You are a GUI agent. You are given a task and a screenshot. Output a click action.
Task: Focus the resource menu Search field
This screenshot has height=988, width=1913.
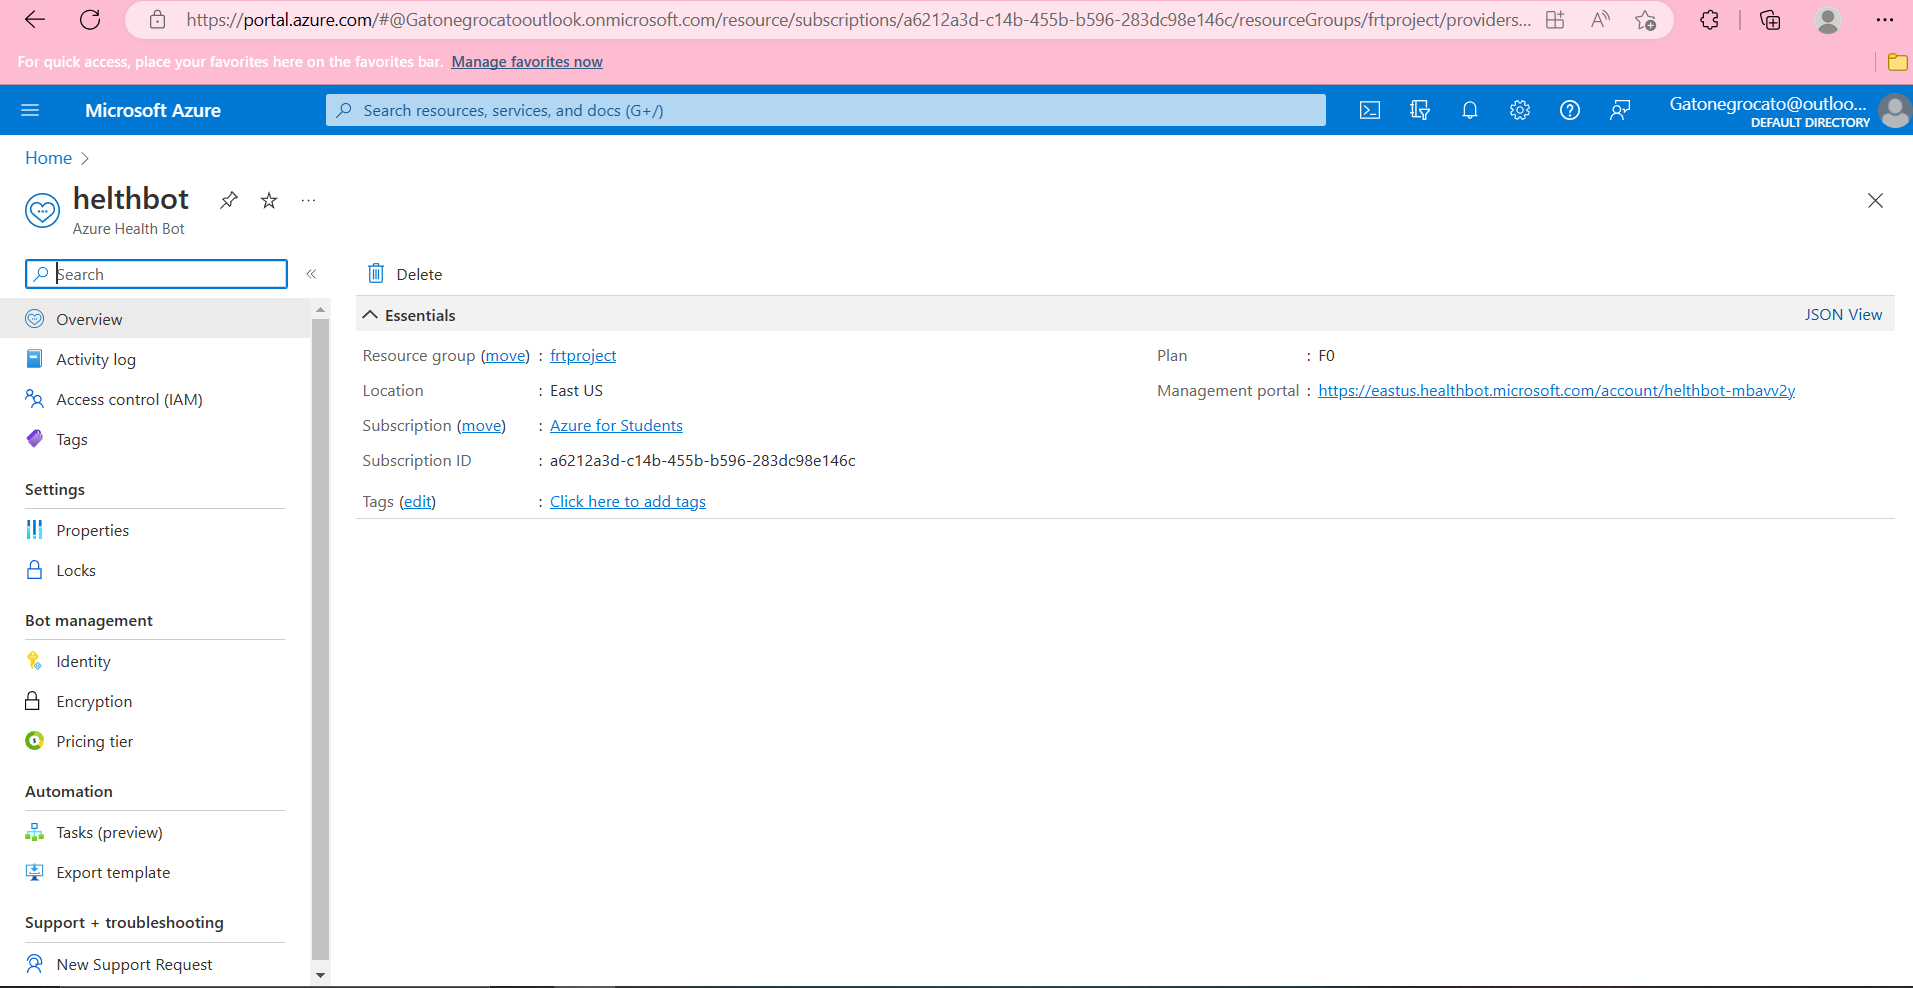156,274
